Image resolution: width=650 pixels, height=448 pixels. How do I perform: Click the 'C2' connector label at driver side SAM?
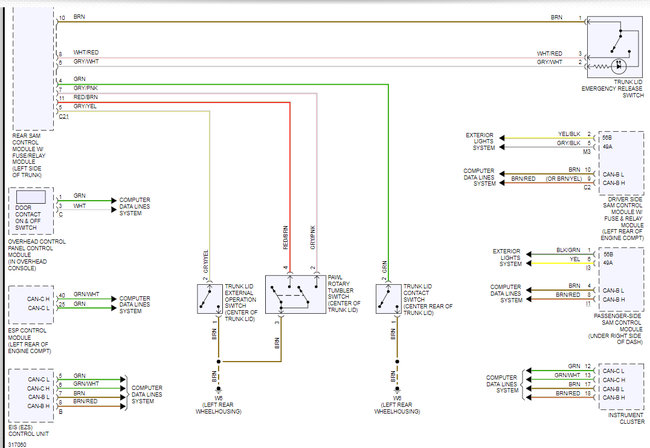587,188
